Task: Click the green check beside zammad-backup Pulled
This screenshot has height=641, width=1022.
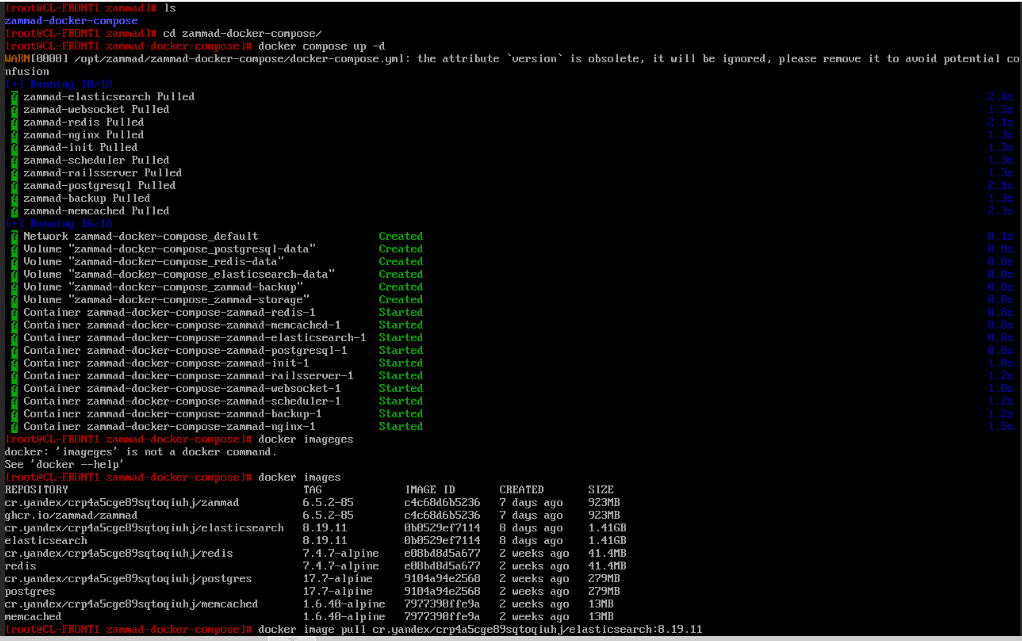Action: pos(14,198)
